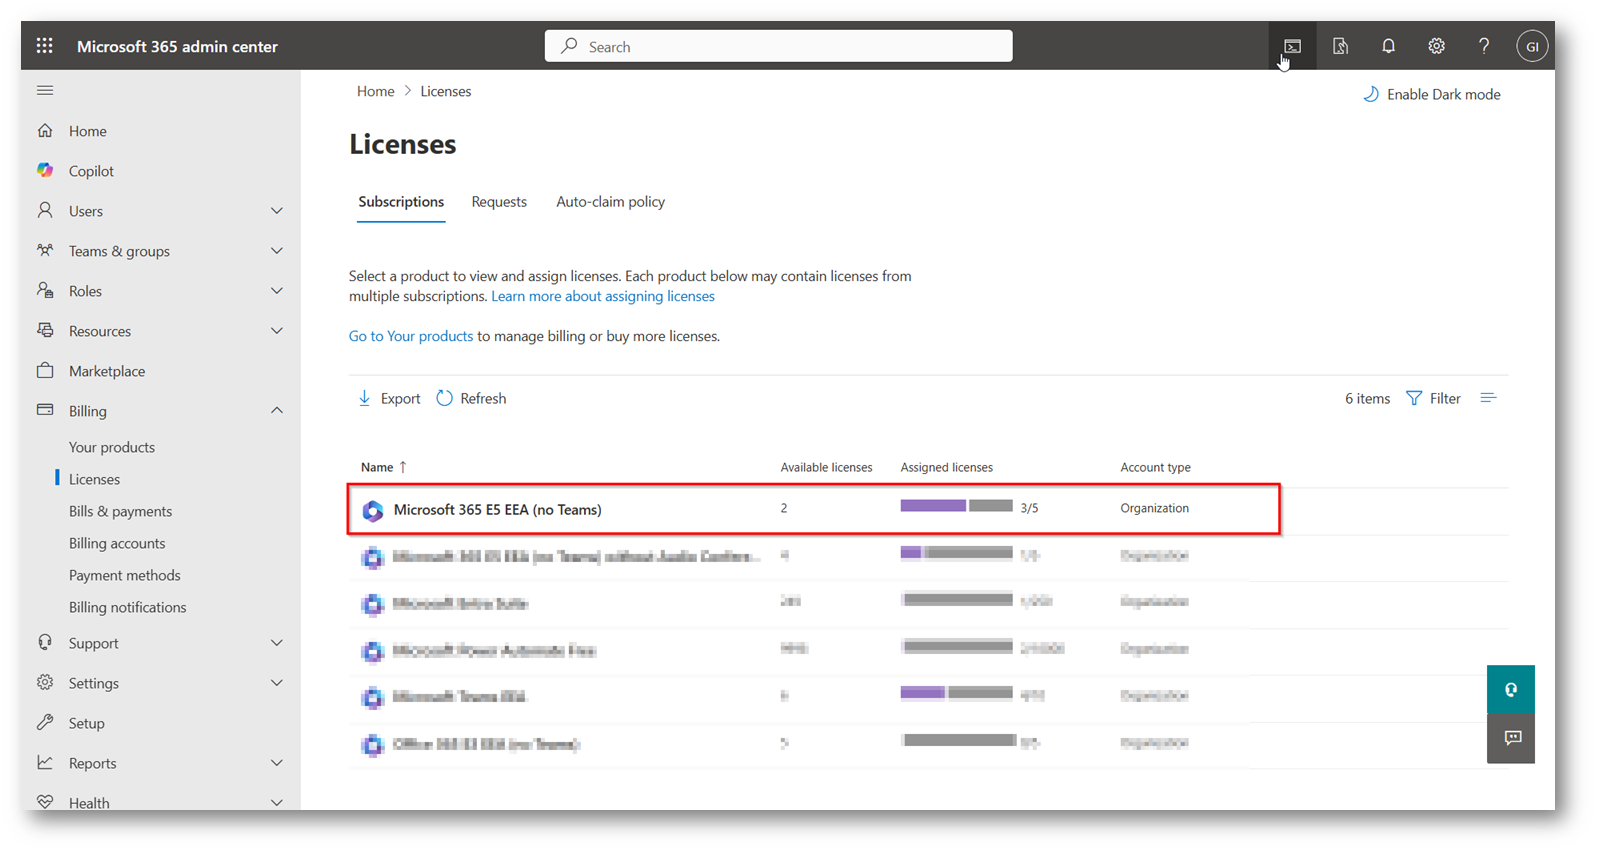Click the 3/5 assigned licenses usage bar

(957, 506)
